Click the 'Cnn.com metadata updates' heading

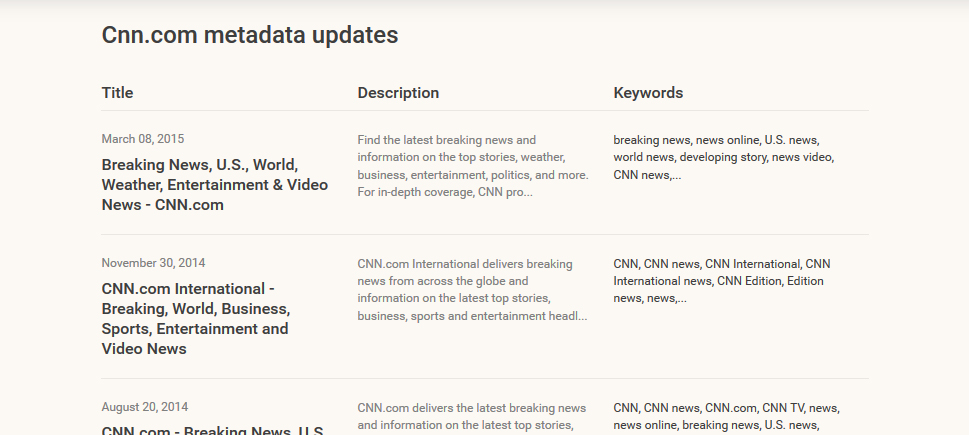click(x=249, y=35)
